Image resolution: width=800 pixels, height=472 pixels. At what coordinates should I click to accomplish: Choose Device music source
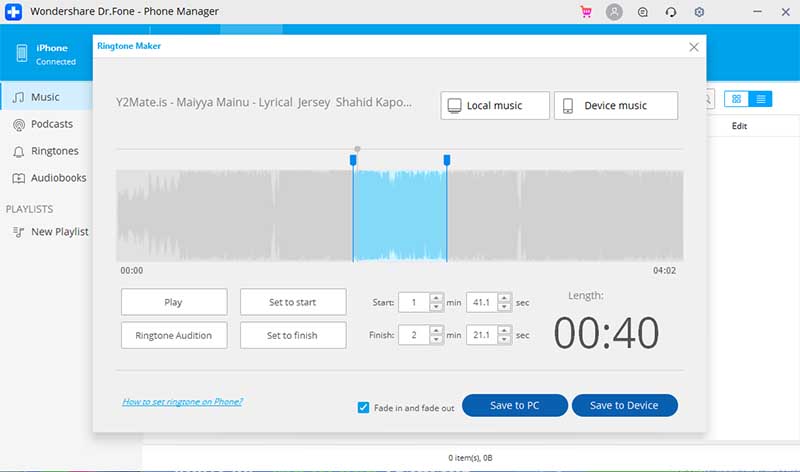tap(616, 106)
